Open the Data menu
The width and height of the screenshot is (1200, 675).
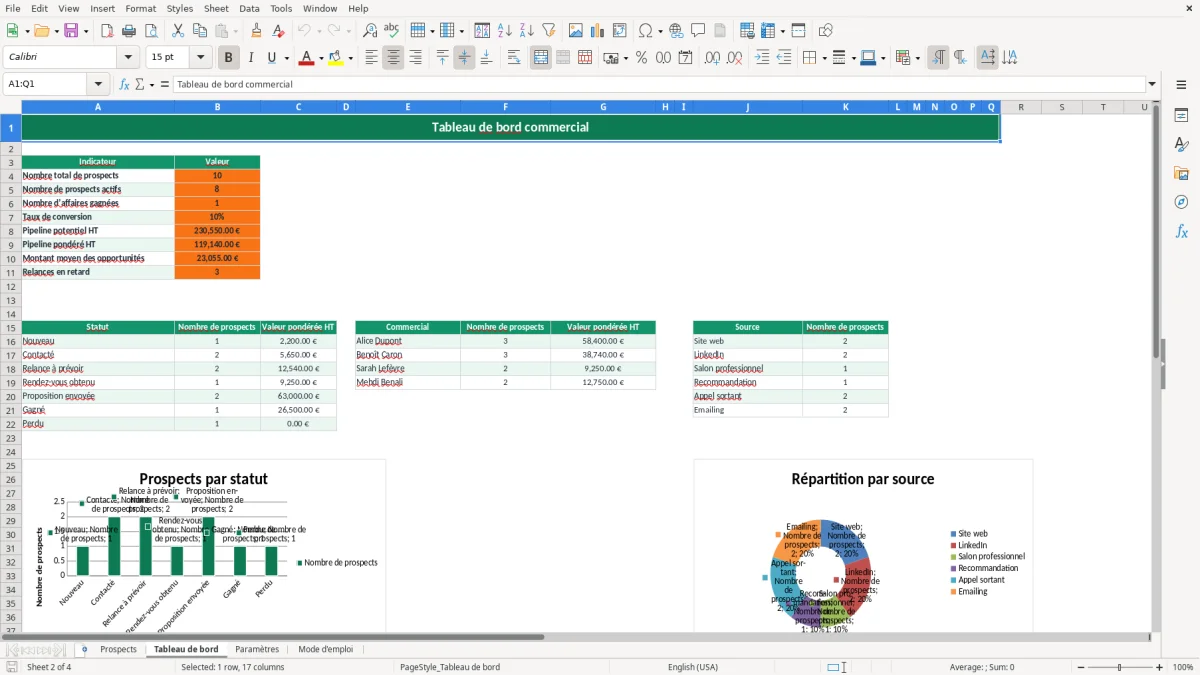[249, 8]
